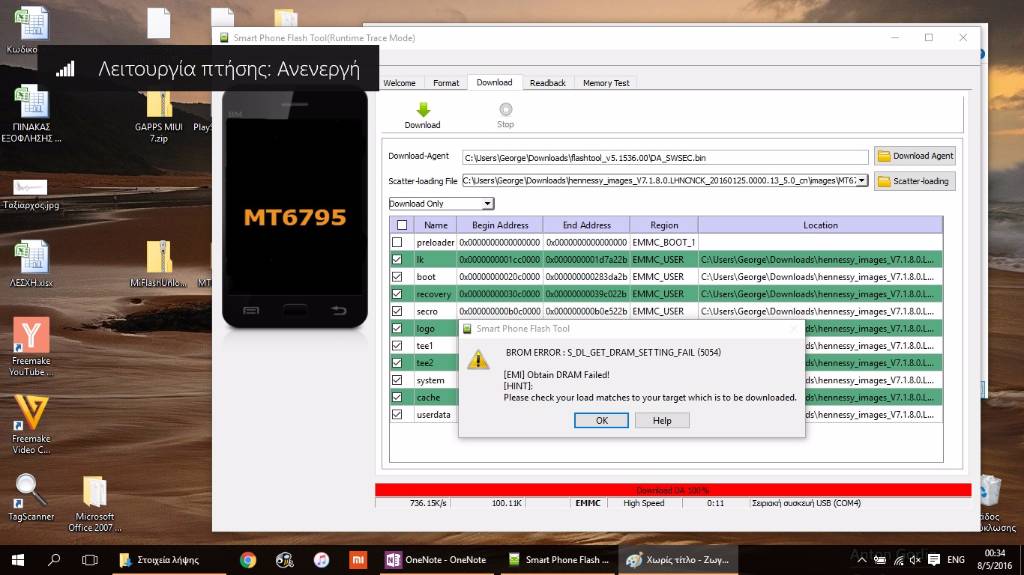The width and height of the screenshot is (1024, 575).
Task: Uncheck the lk row checkbox
Action: [397, 259]
